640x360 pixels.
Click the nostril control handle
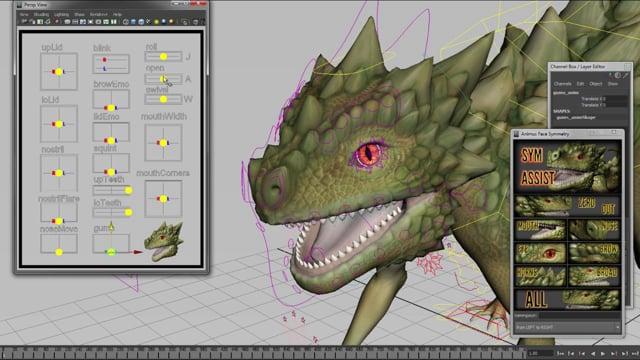click(x=59, y=173)
